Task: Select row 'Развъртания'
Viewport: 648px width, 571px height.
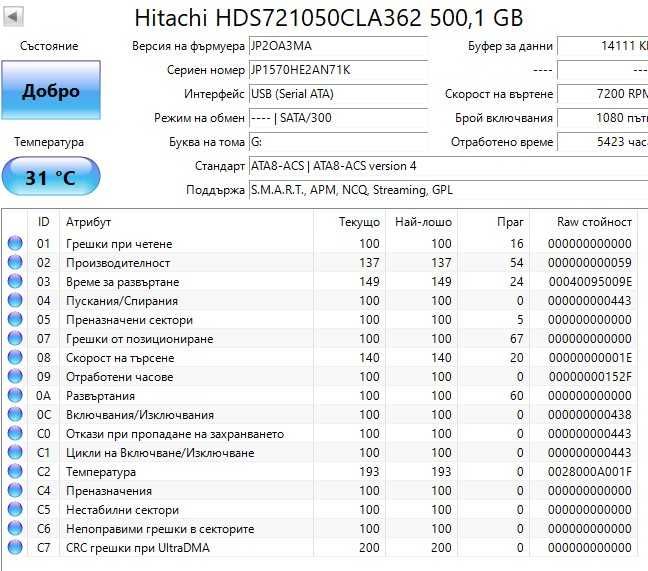Action: coord(321,395)
